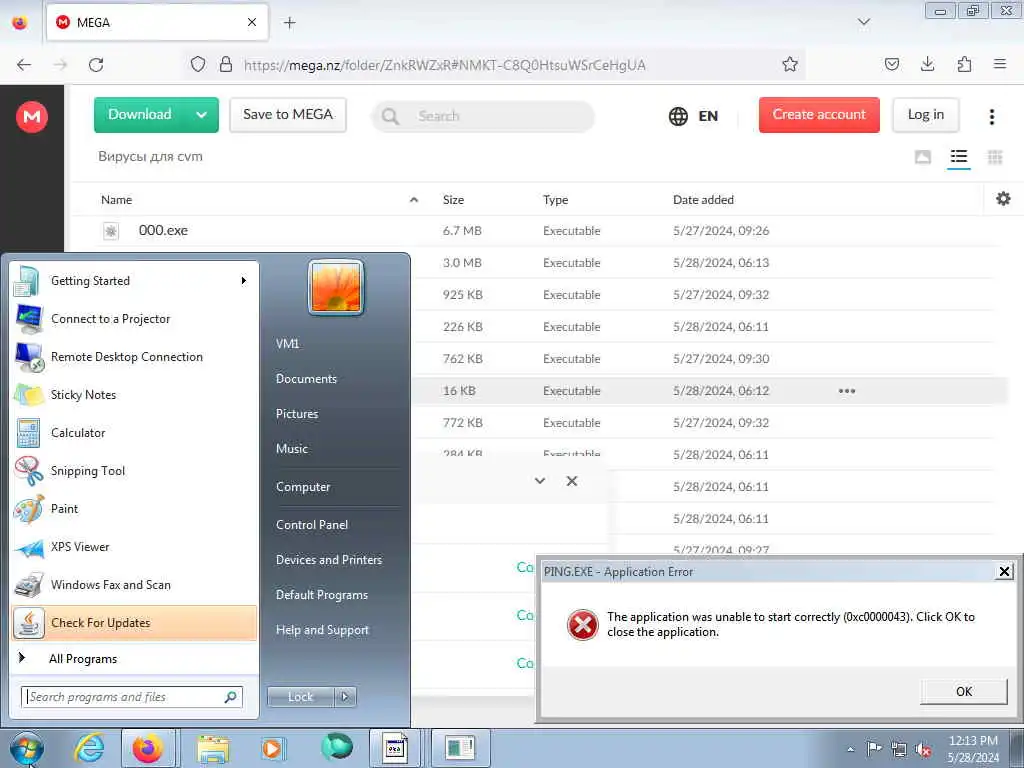List all tabs with the chevron
1024x768 pixels.
pyautogui.click(x=863, y=23)
